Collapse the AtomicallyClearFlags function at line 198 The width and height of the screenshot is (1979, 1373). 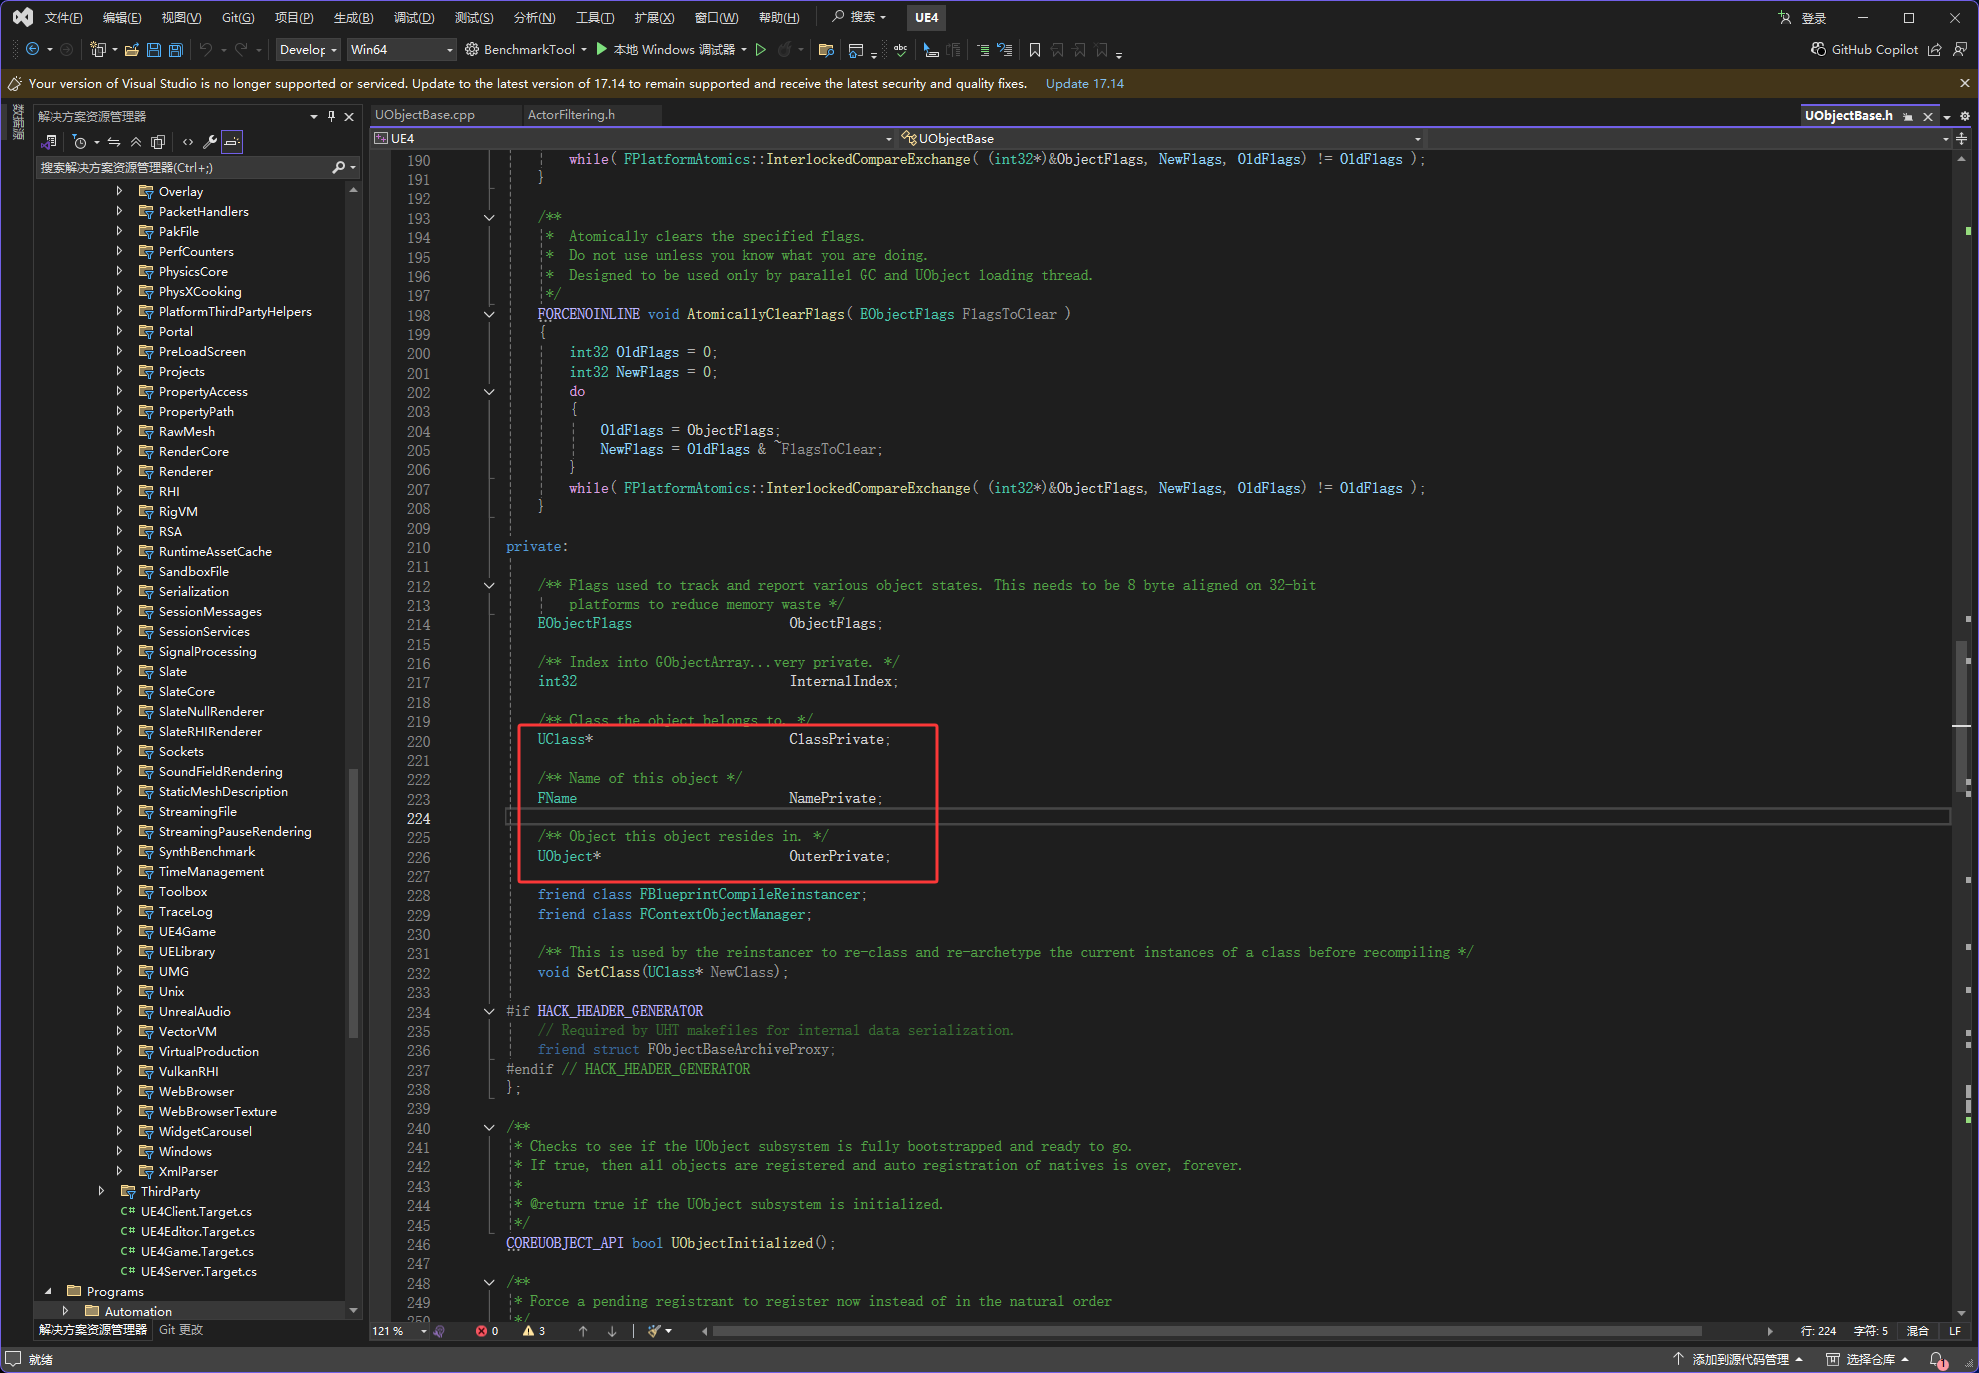(x=489, y=314)
